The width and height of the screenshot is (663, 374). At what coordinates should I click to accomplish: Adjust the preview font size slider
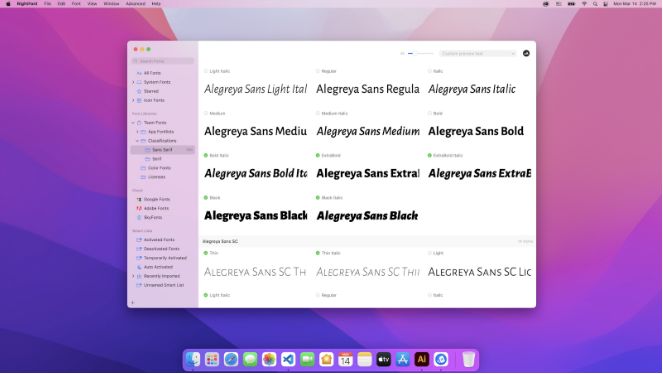[x=420, y=53]
